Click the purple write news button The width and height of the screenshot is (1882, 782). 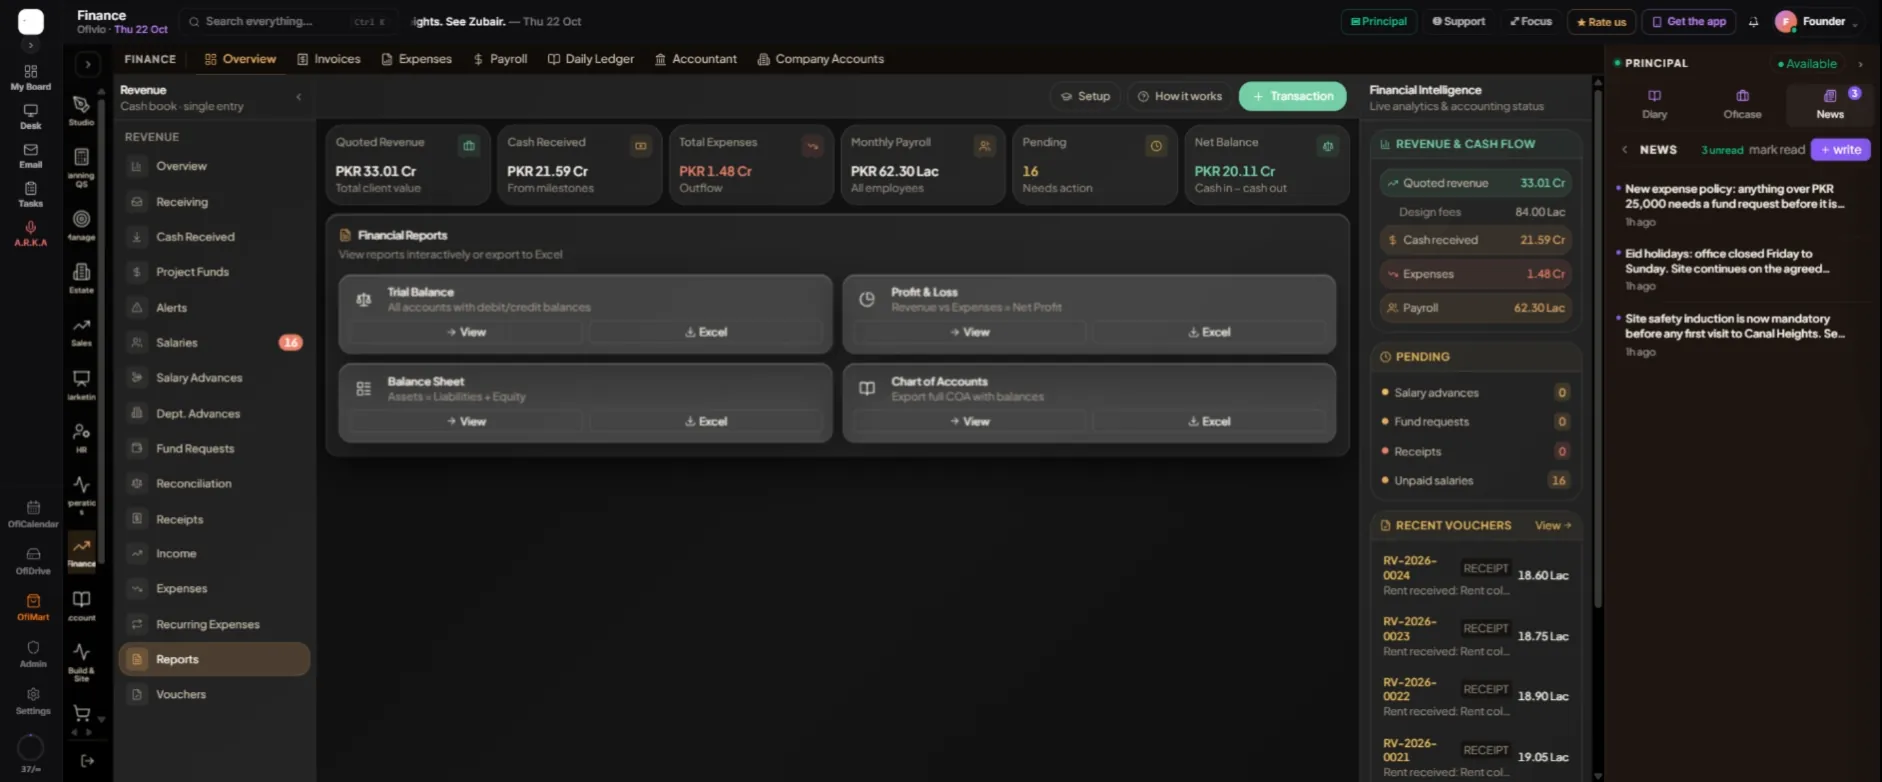1840,150
